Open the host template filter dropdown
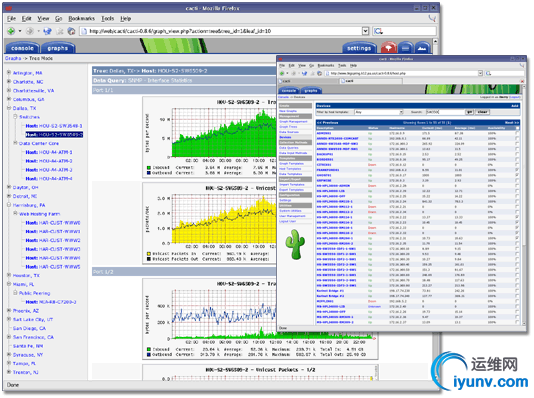This screenshot has width=534, height=398. (x=379, y=112)
